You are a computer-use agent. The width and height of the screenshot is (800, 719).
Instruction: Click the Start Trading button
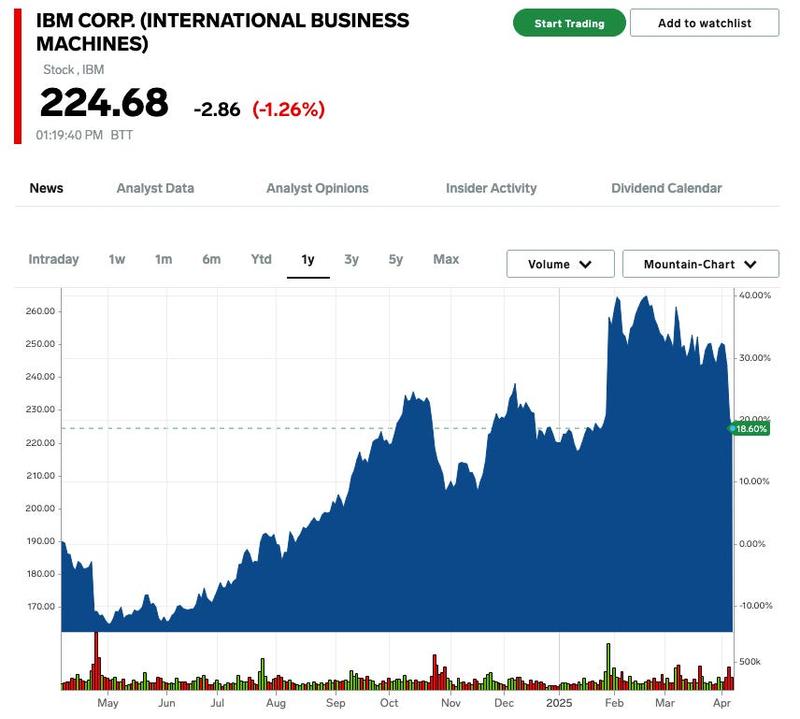[569, 23]
